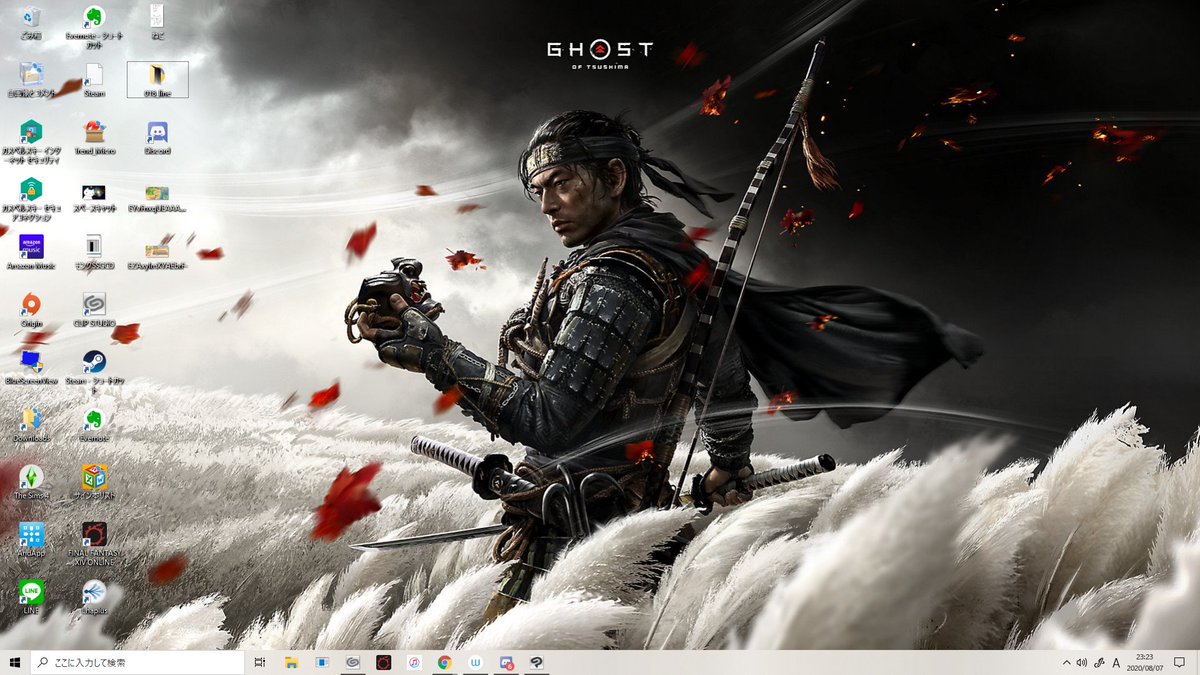1200x675 pixels.
Task: Open the Action Center notifications
Action: point(1179,663)
